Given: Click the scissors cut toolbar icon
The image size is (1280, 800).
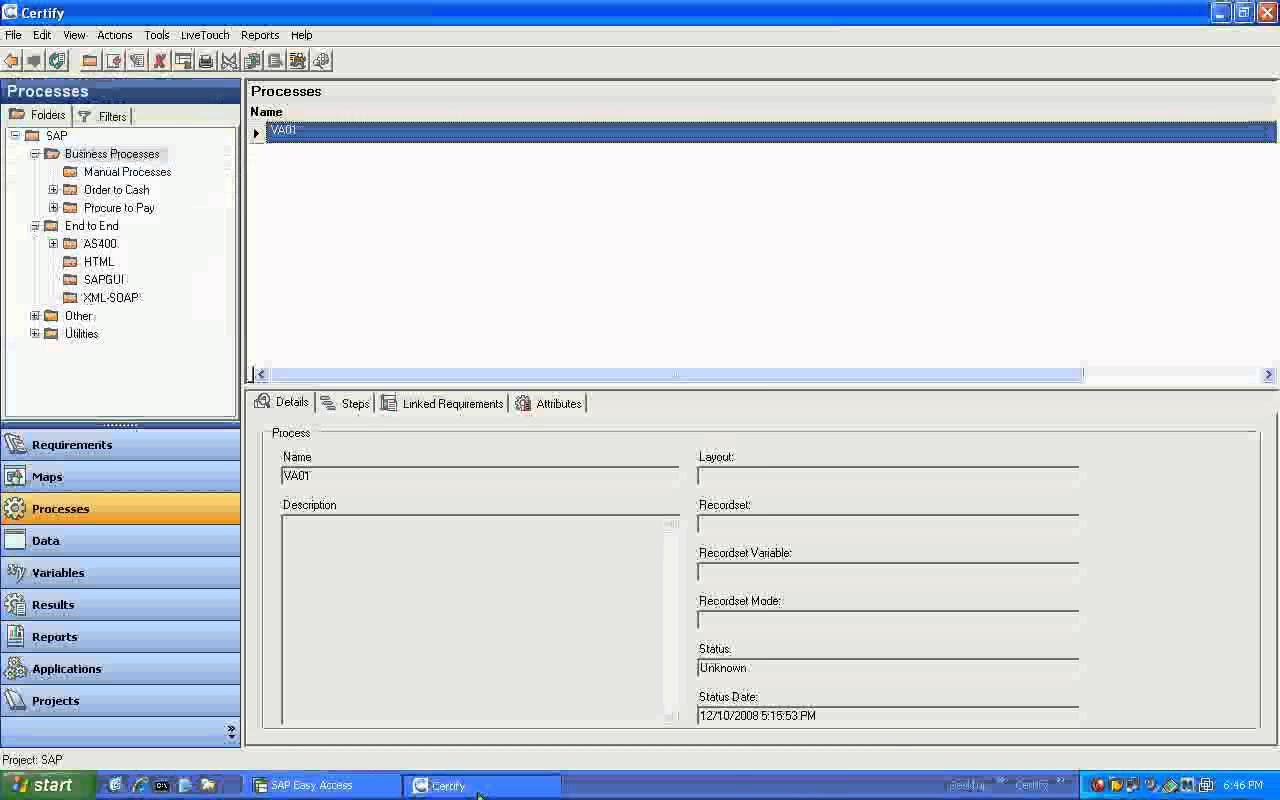Looking at the screenshot, I should click(x=229, y=61).
